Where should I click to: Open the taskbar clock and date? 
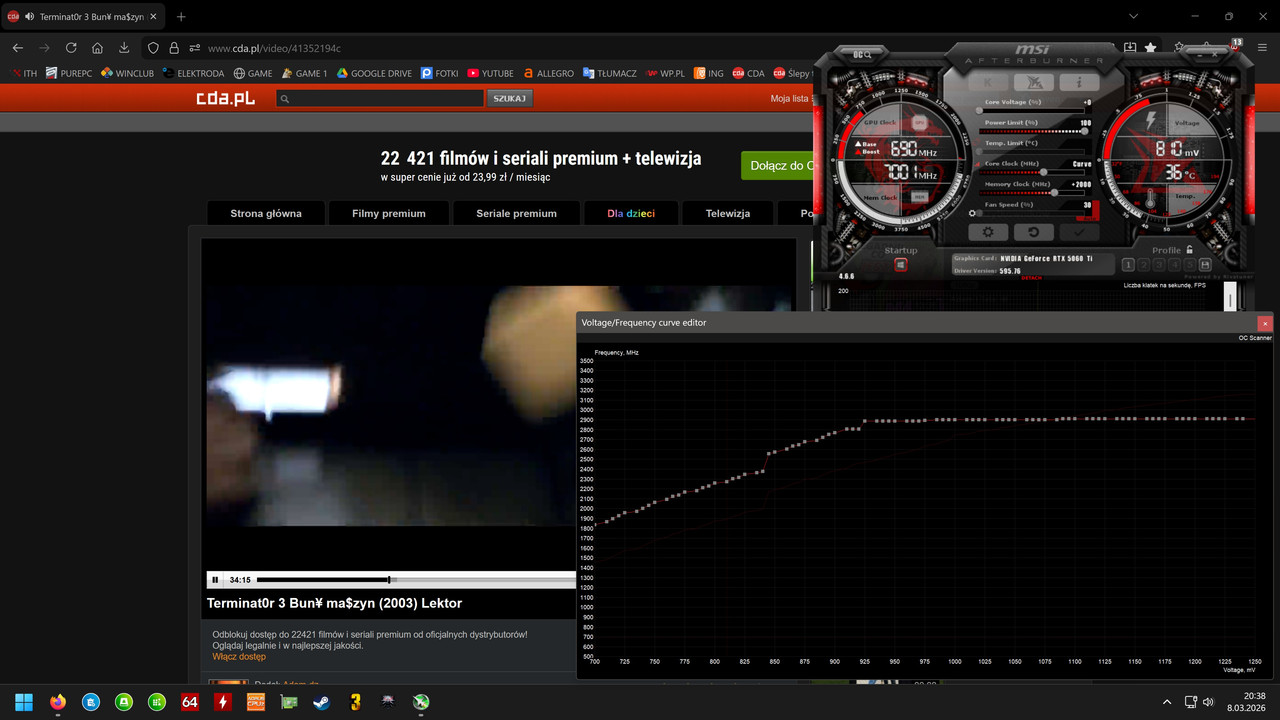coord(1246,702)
